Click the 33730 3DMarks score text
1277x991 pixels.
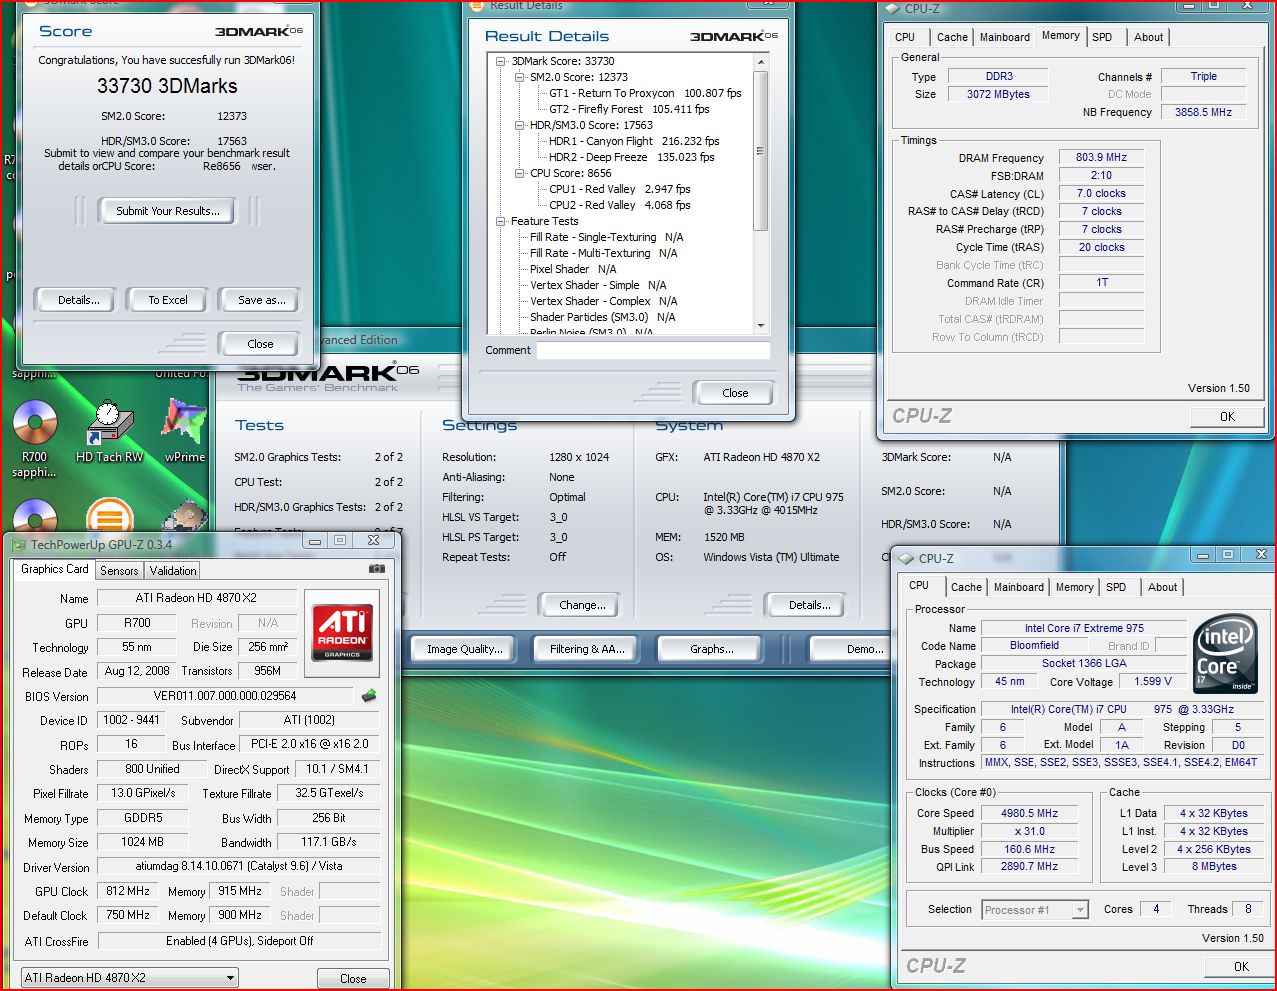tap(167, 86)
